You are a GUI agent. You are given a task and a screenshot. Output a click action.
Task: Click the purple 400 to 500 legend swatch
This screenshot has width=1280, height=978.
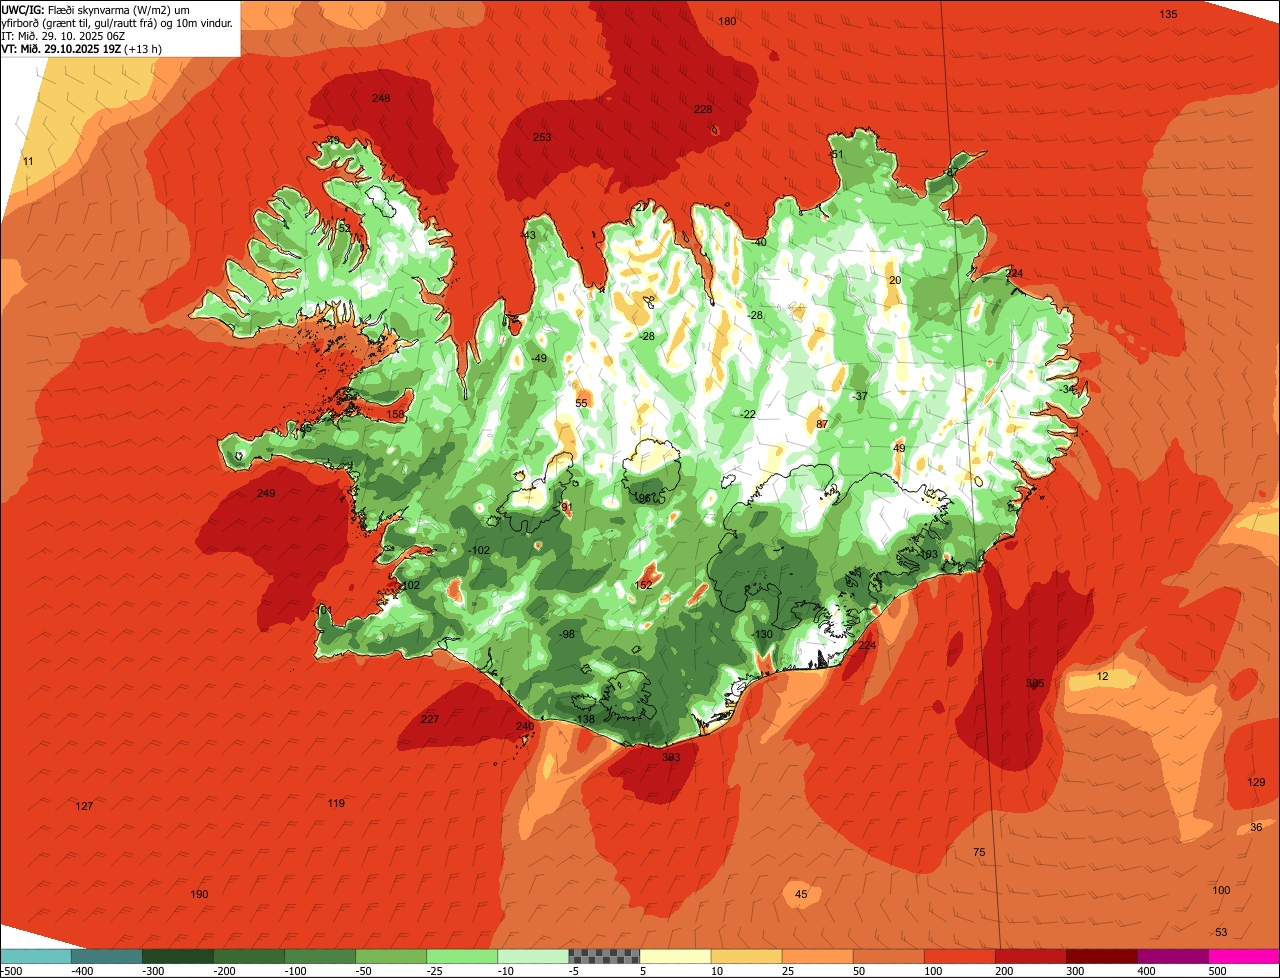[x=1172, y=956]
